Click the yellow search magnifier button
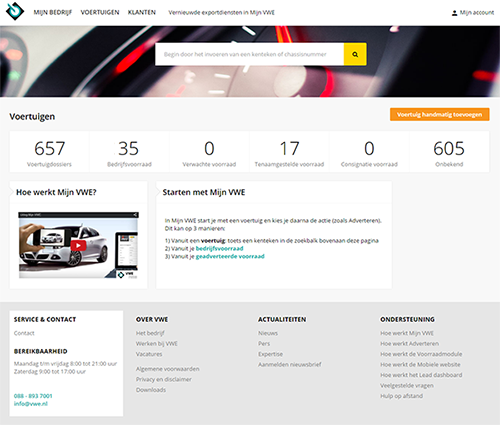The width and height of the screenshot is (500, 425). [355, 54]
